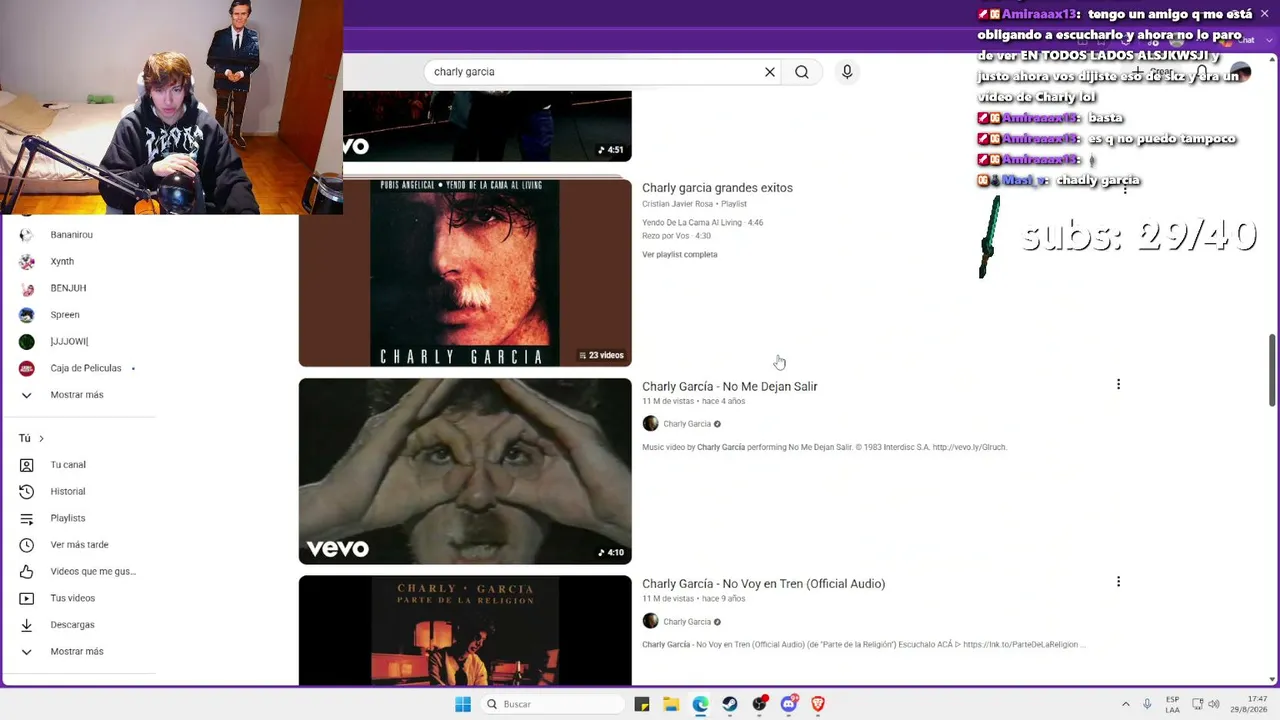Click the Ver más tarde clock icon
Image resolution: width=1280 pixels, height=720 pixels.
tap(27, 545)
